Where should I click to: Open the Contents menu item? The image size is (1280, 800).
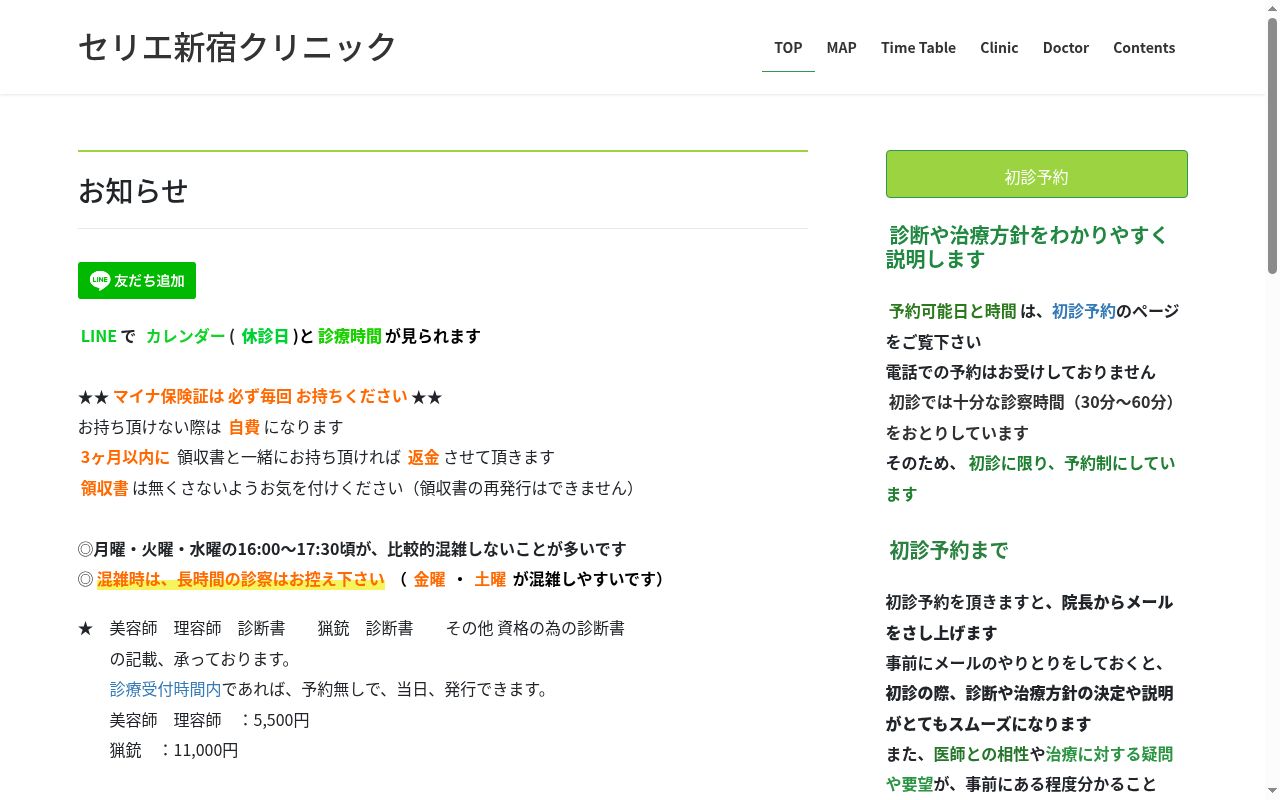point(1144,48)
